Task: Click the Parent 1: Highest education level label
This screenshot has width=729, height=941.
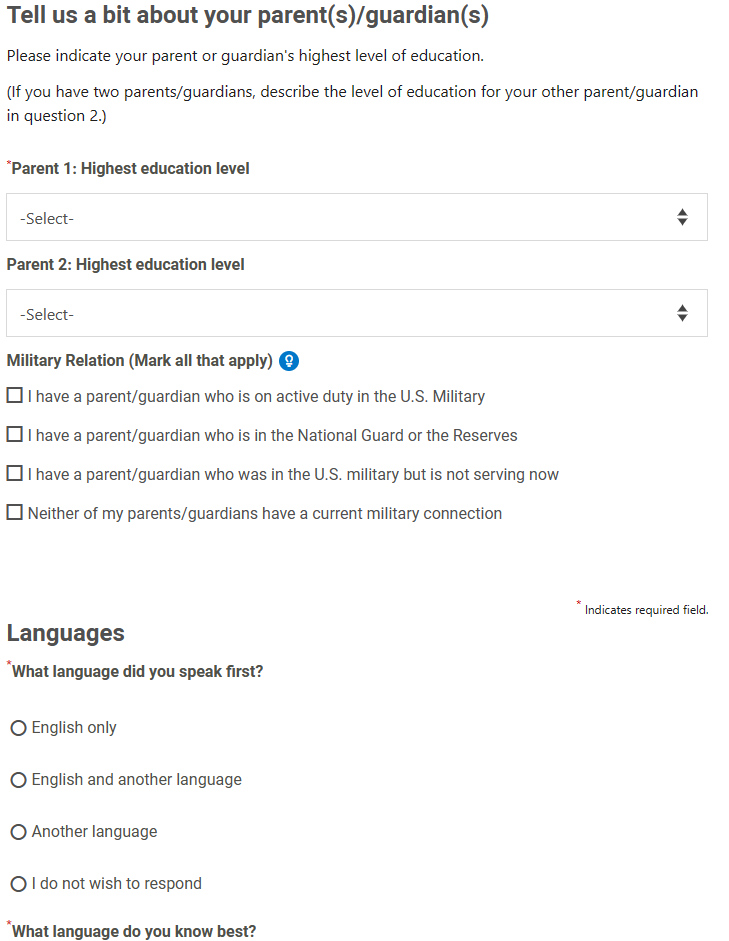Action: click(130, 169)
